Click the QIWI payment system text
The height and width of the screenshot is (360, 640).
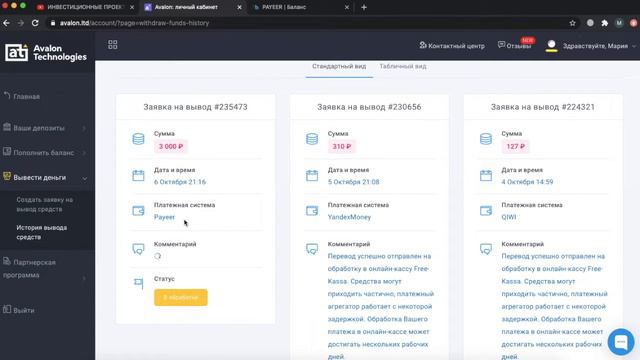pos(509,217)
